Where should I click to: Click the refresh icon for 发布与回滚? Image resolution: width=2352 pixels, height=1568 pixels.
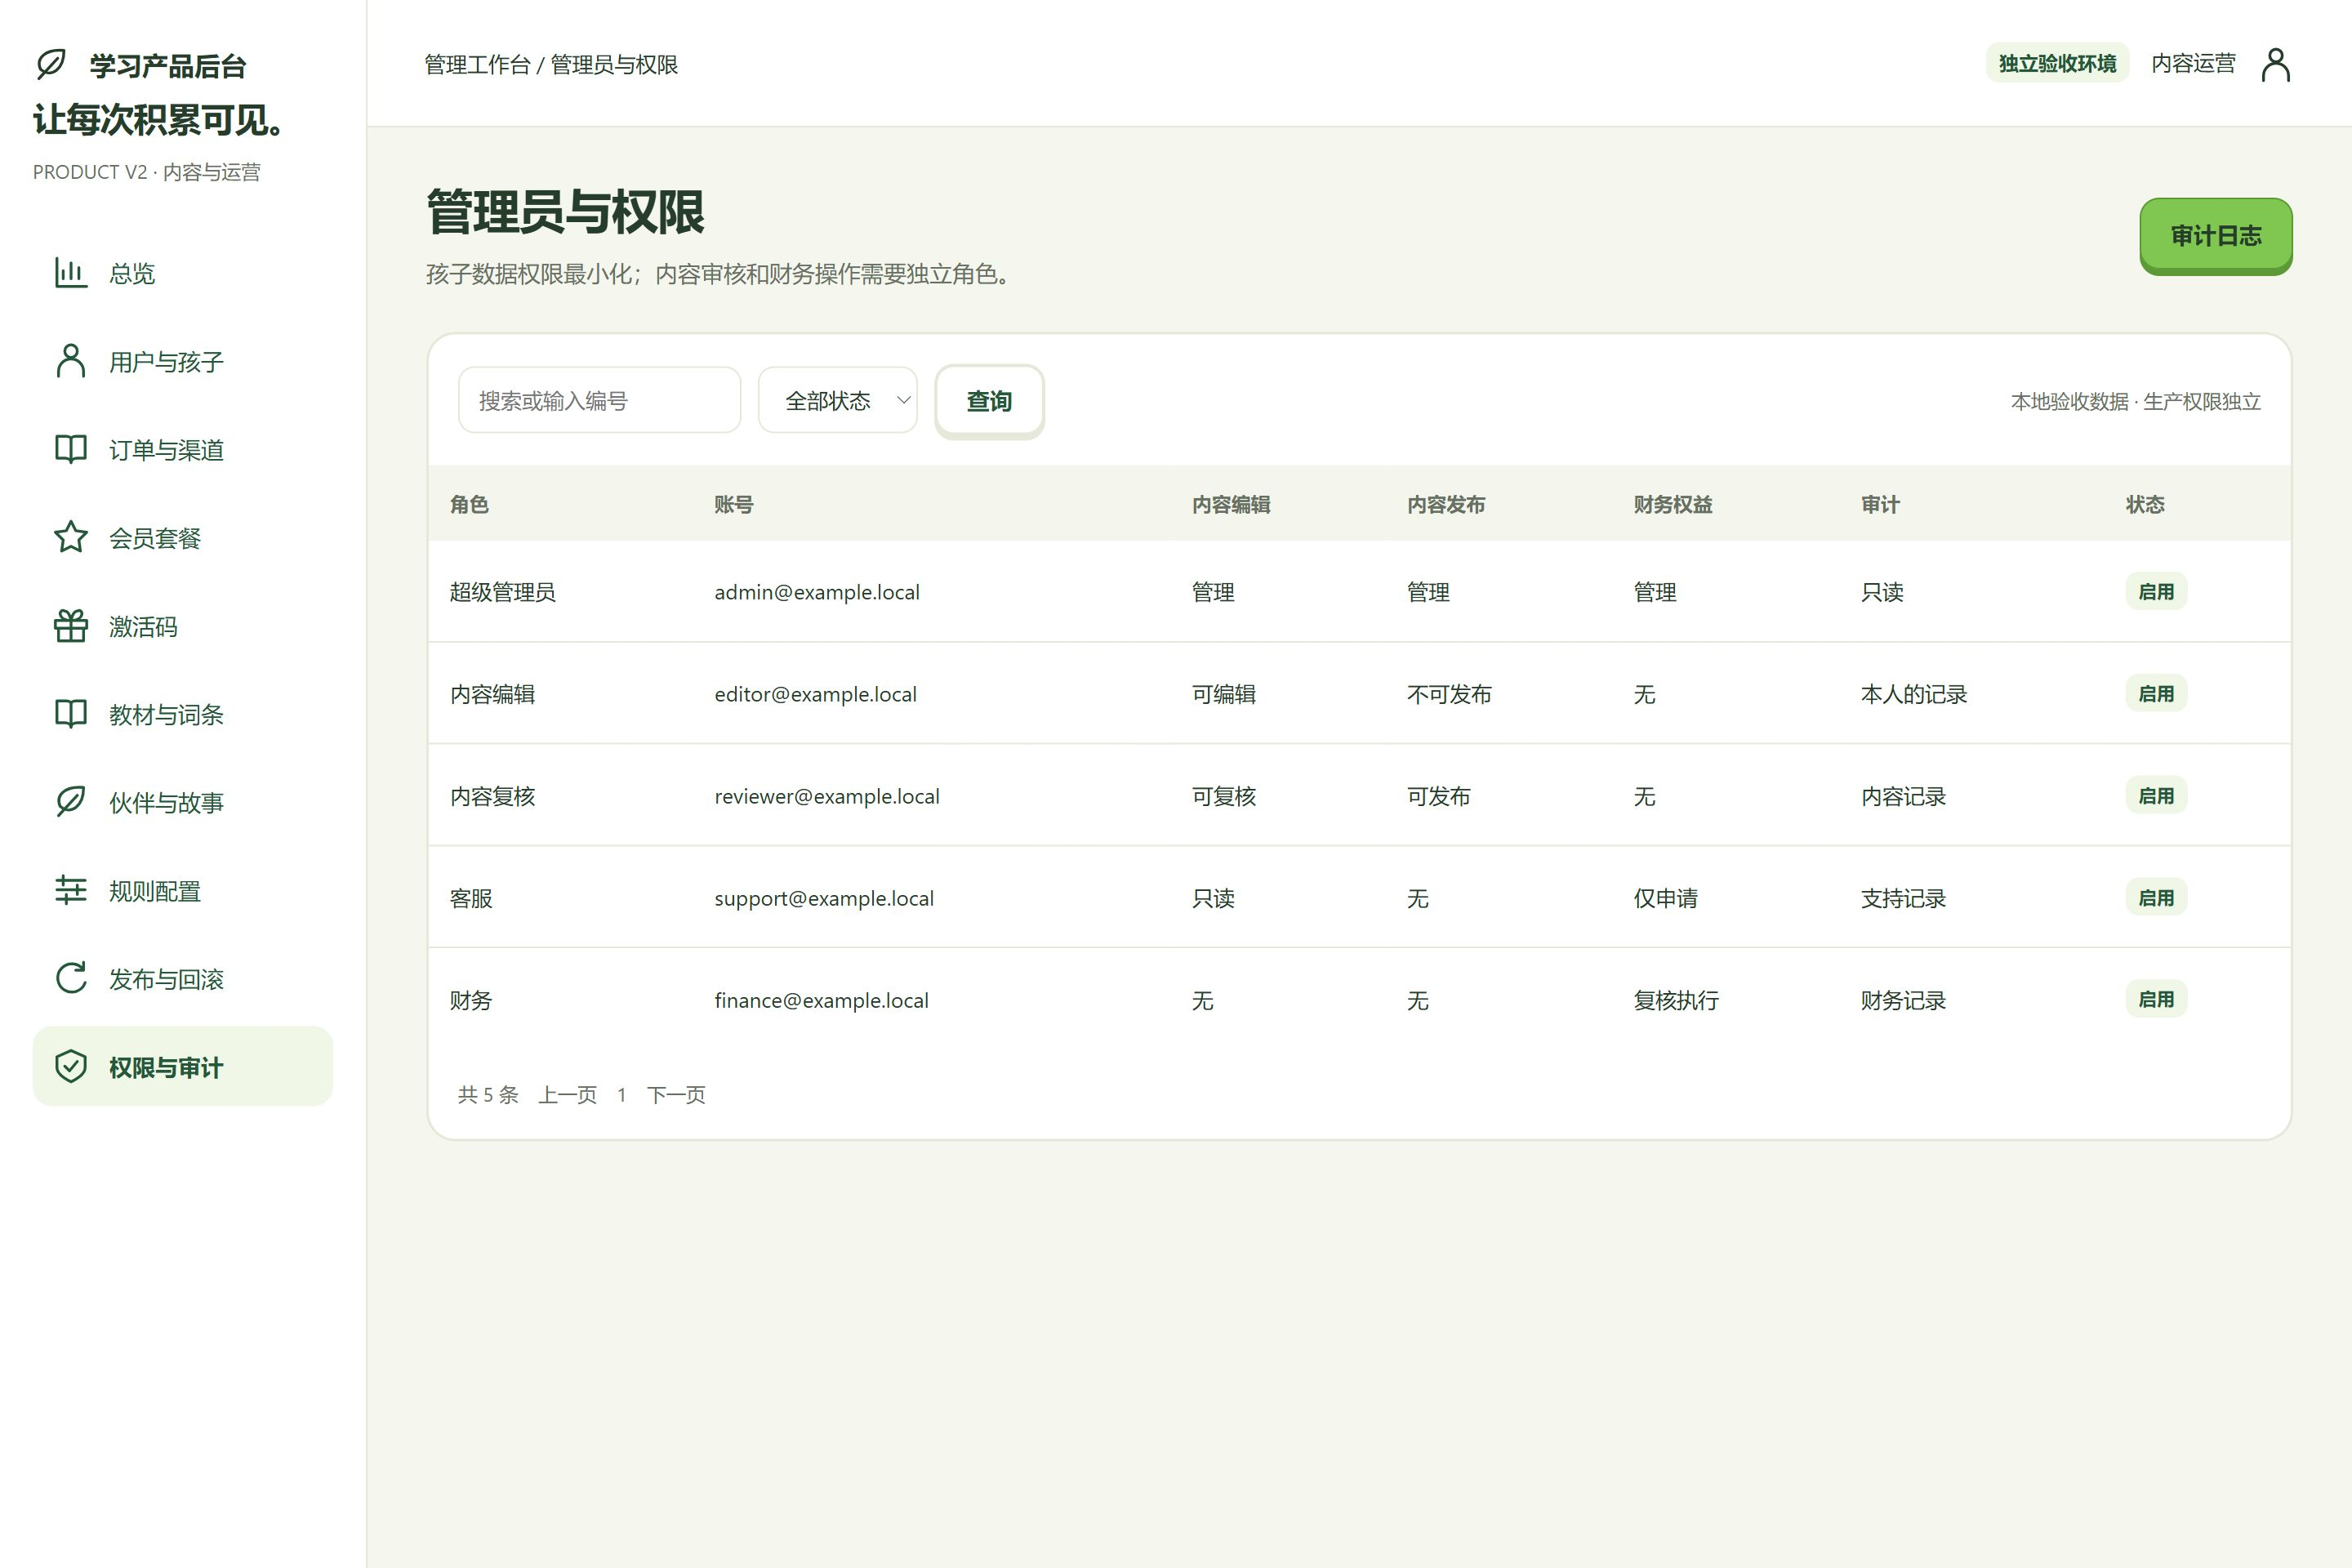(71, 978)
